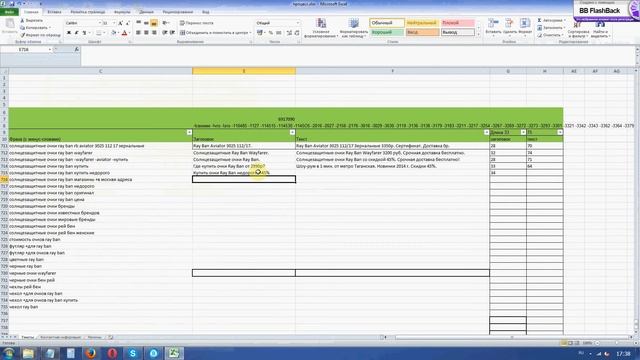The image size is (640, 360).
Task: Open the font name Calibri dropdown
Action: [100, 23]
